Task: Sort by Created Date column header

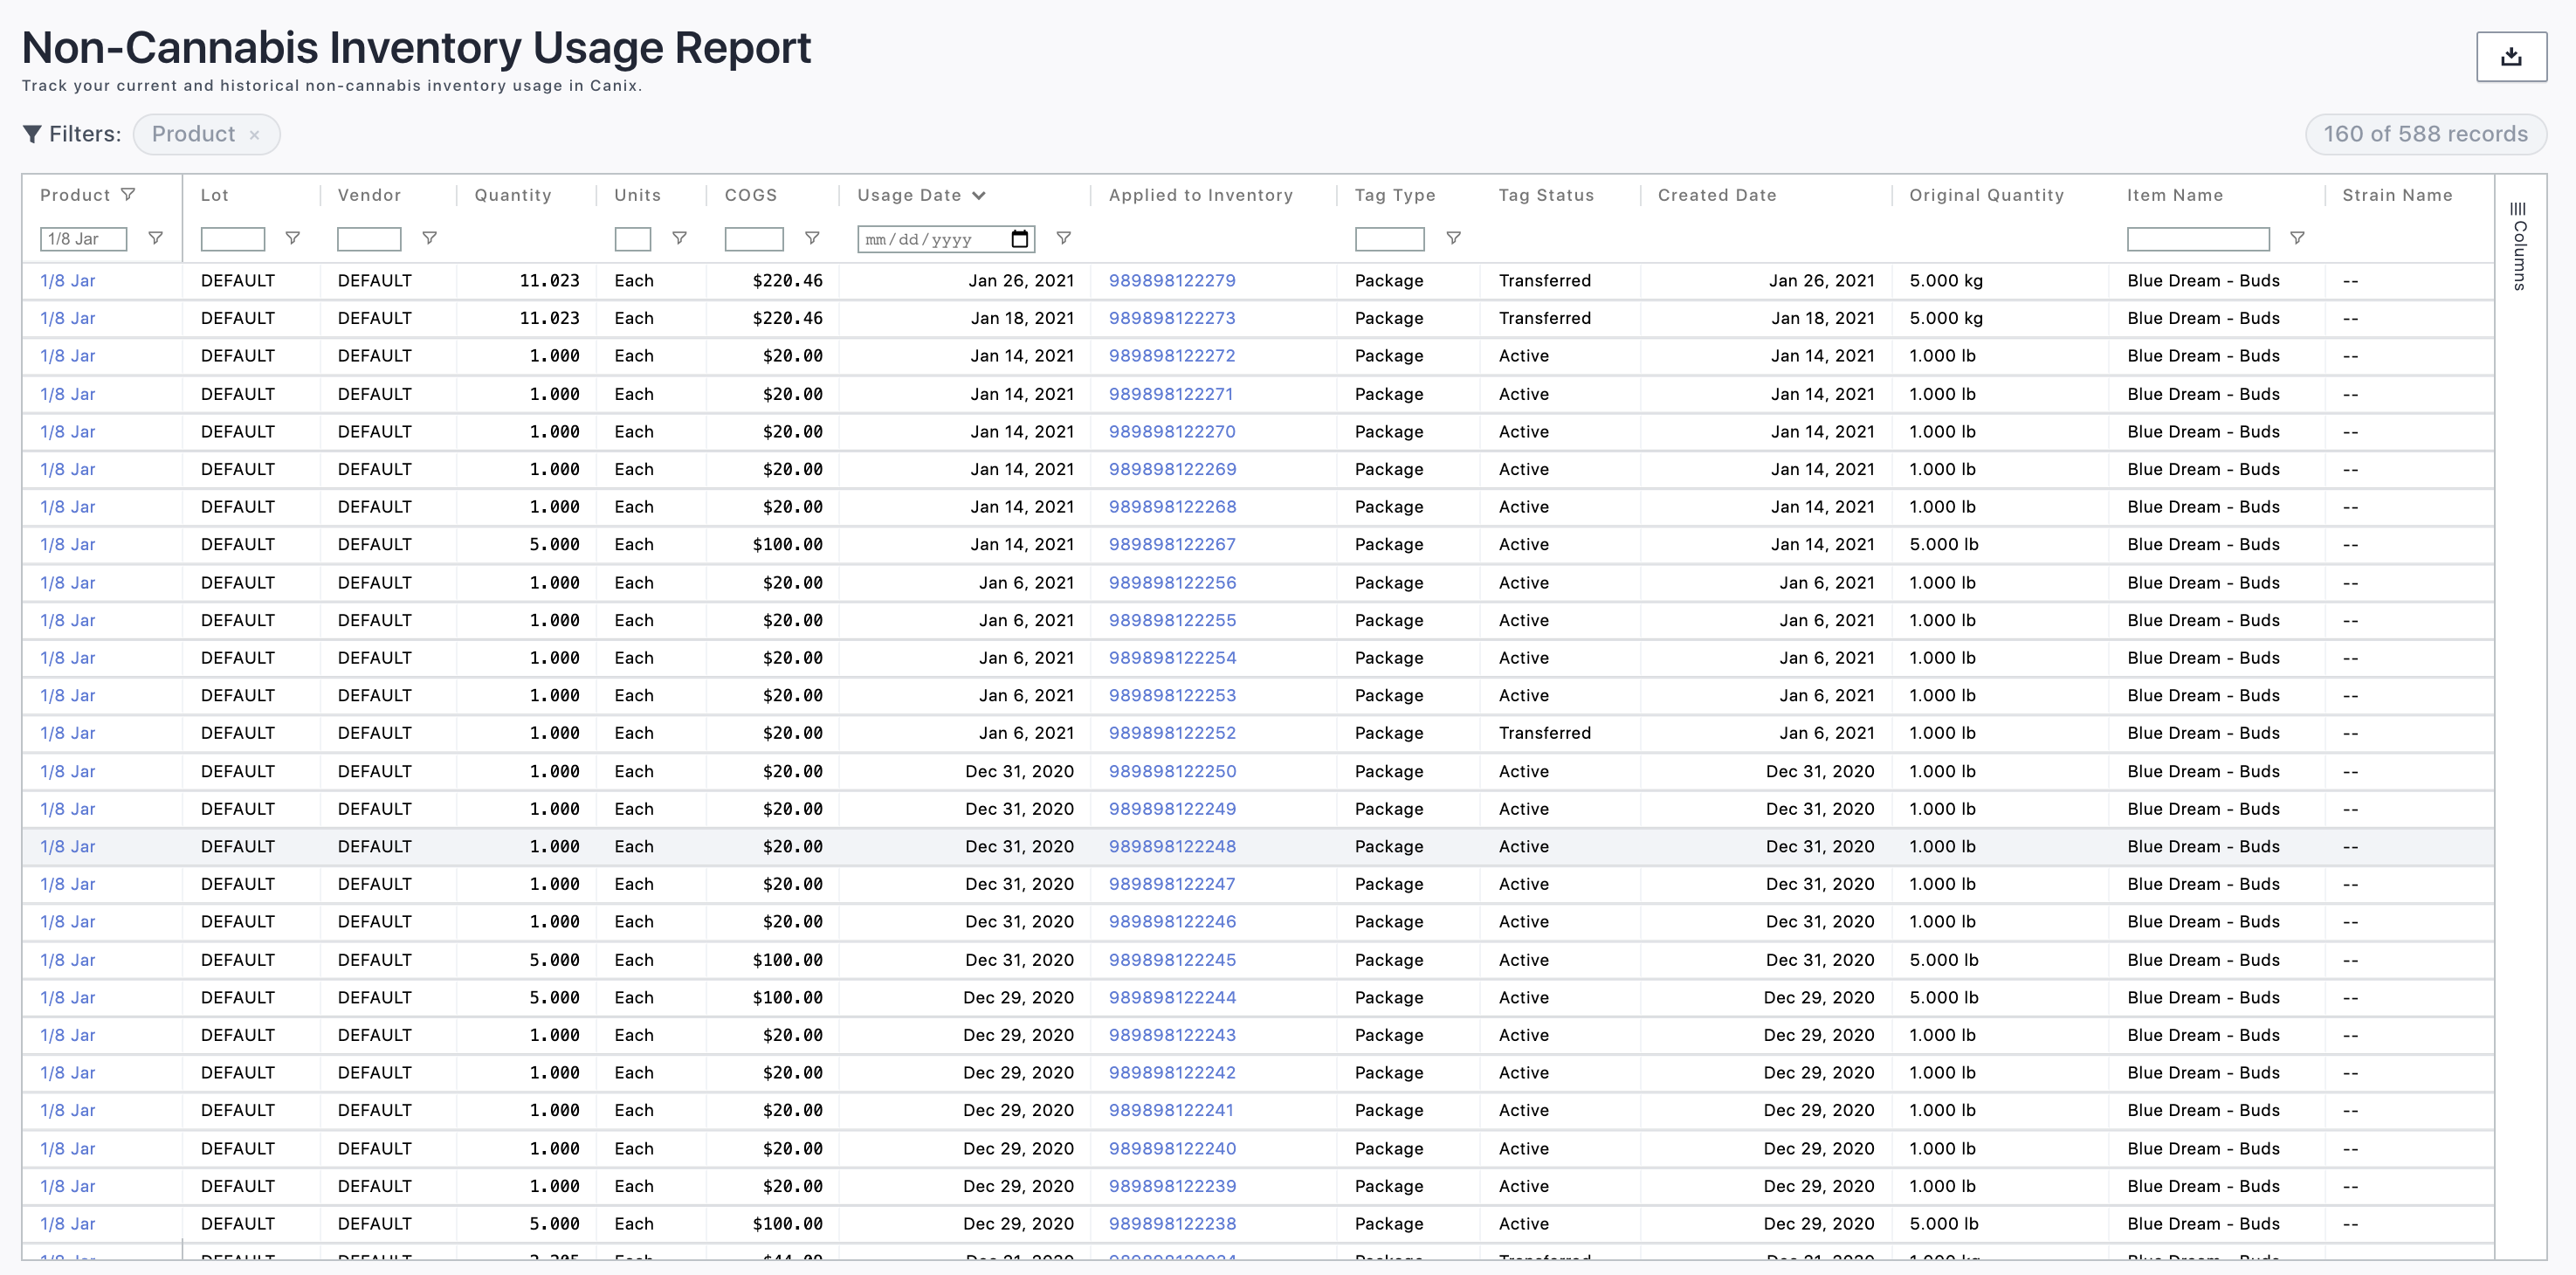Action: coord(1717,195)
